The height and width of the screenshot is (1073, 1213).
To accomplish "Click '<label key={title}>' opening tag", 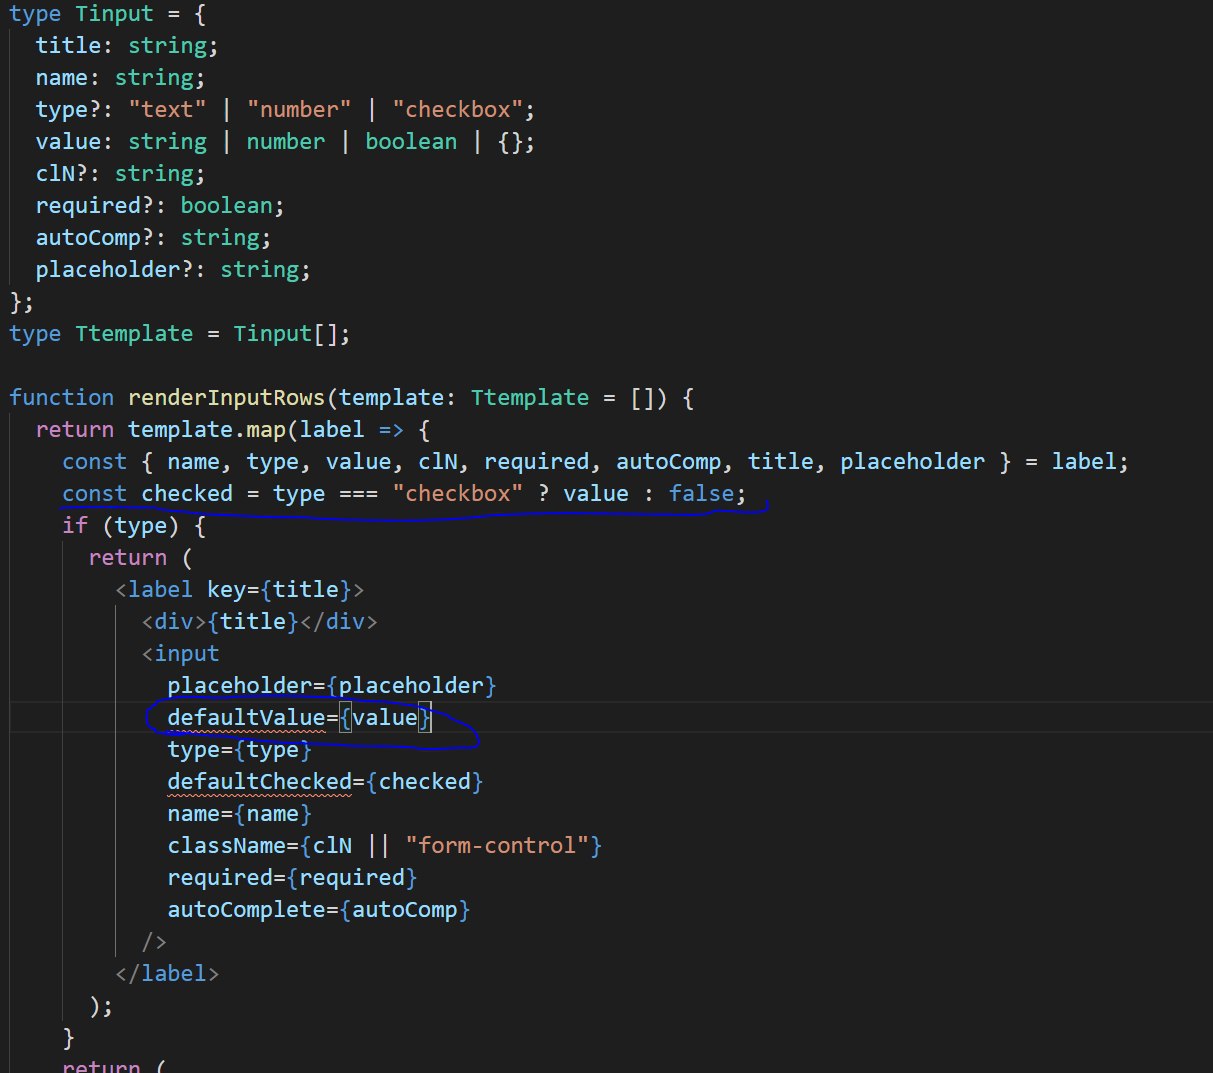I will [x=239, y=590].
